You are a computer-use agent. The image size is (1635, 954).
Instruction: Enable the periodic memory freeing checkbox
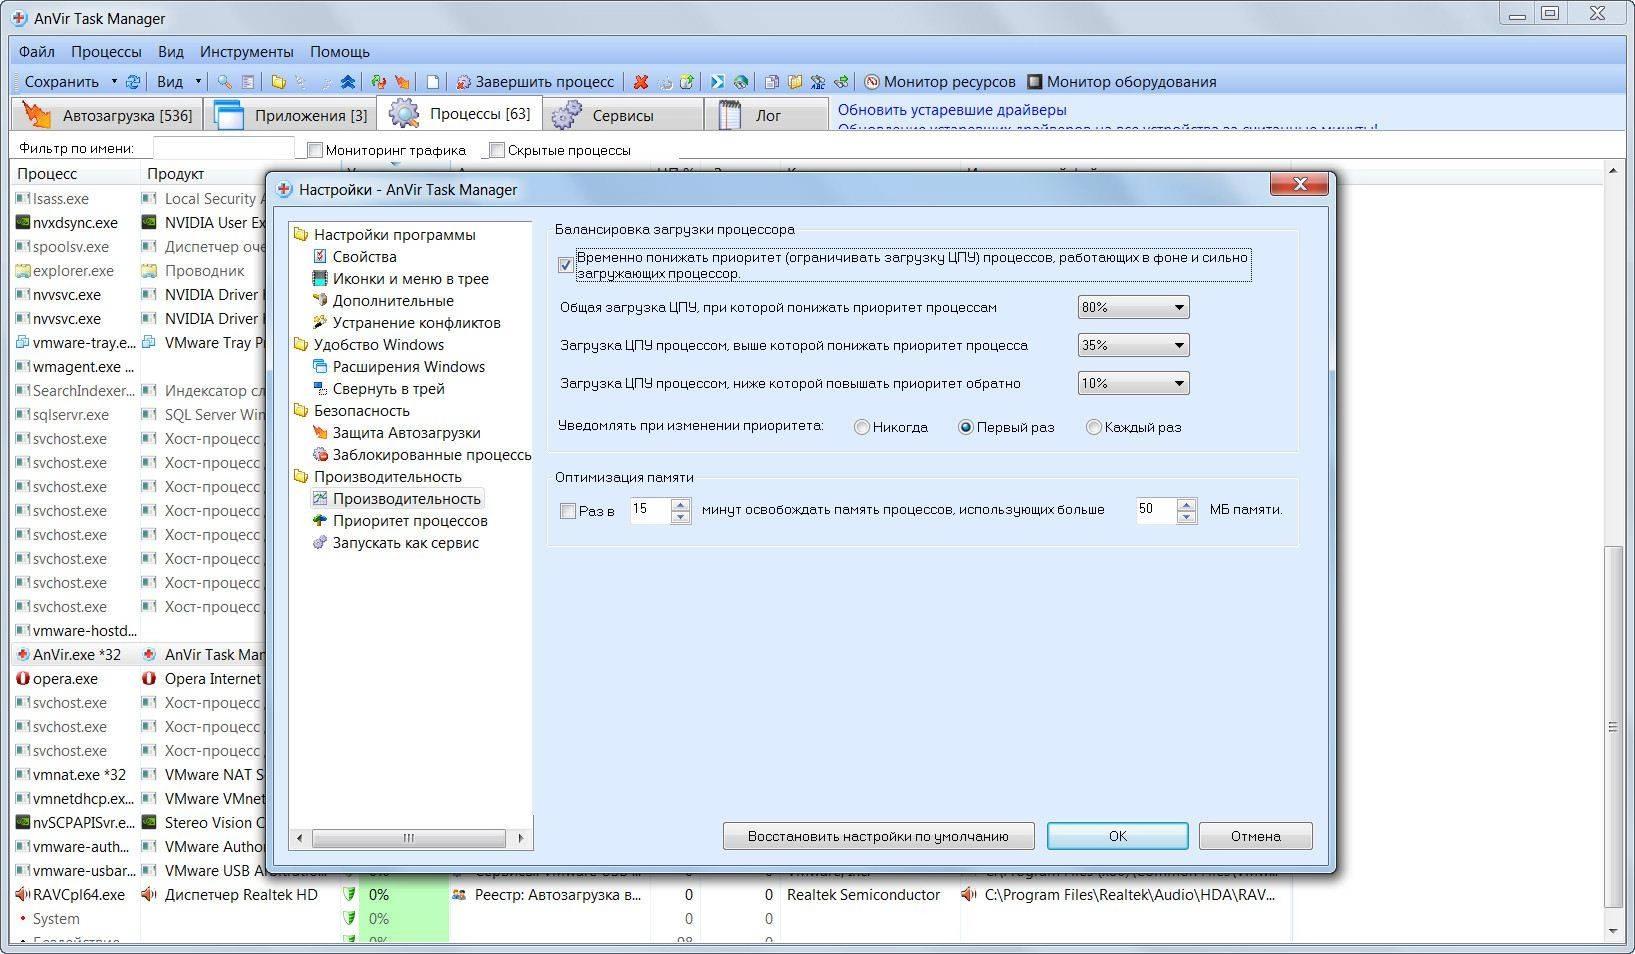(x=568, y=511)
